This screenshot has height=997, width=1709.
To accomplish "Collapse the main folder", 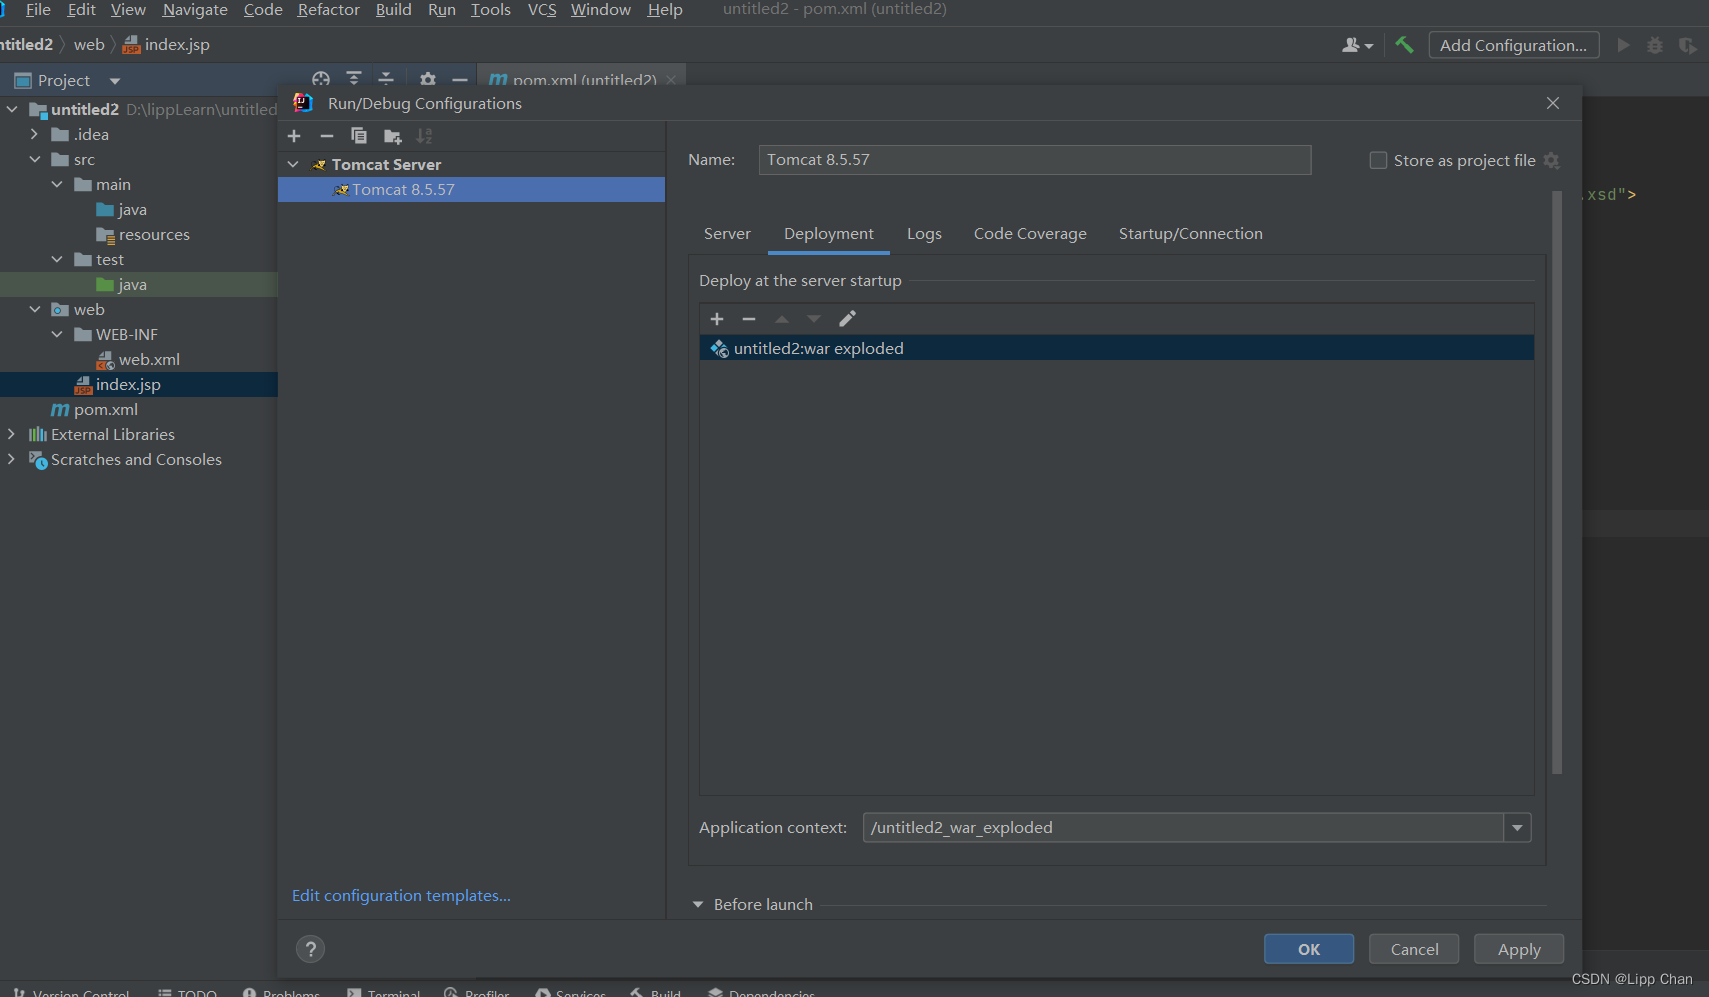I will 57,184.
